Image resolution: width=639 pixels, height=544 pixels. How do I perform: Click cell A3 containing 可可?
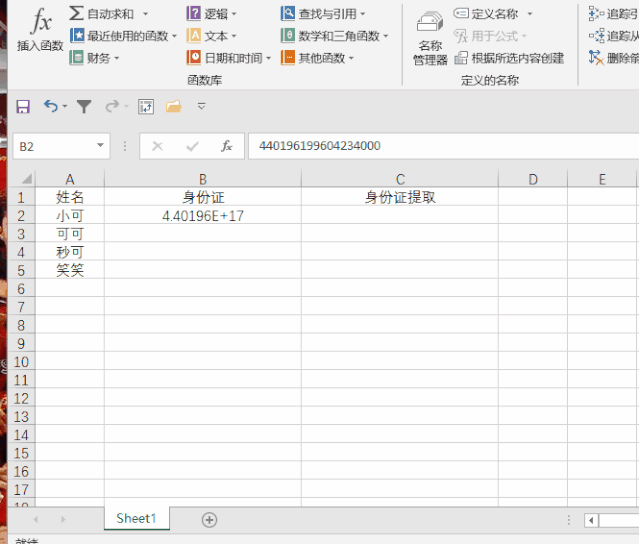coord(70,234)
